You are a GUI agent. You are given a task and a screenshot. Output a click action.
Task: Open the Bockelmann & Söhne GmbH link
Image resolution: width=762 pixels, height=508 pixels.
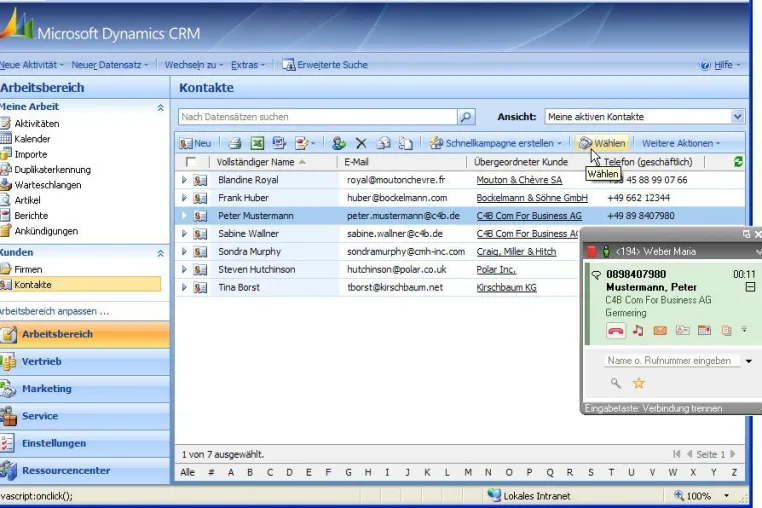532,198
